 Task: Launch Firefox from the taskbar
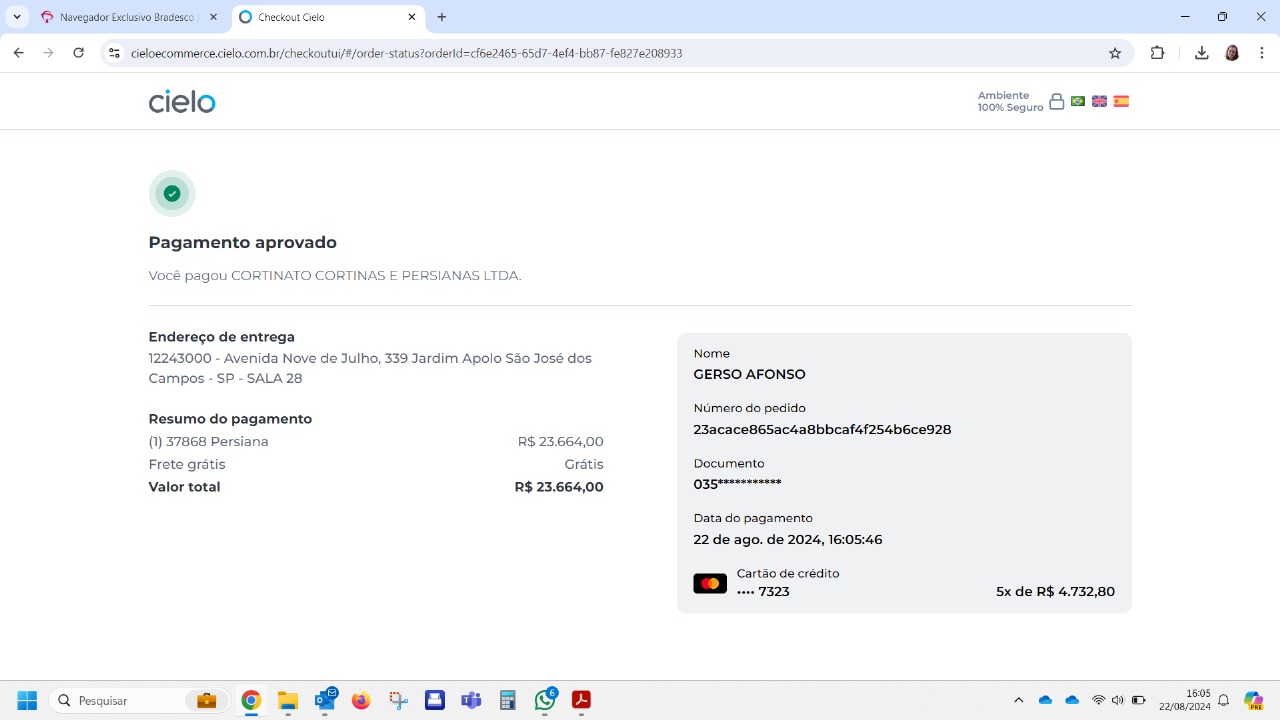pos(361,701)
